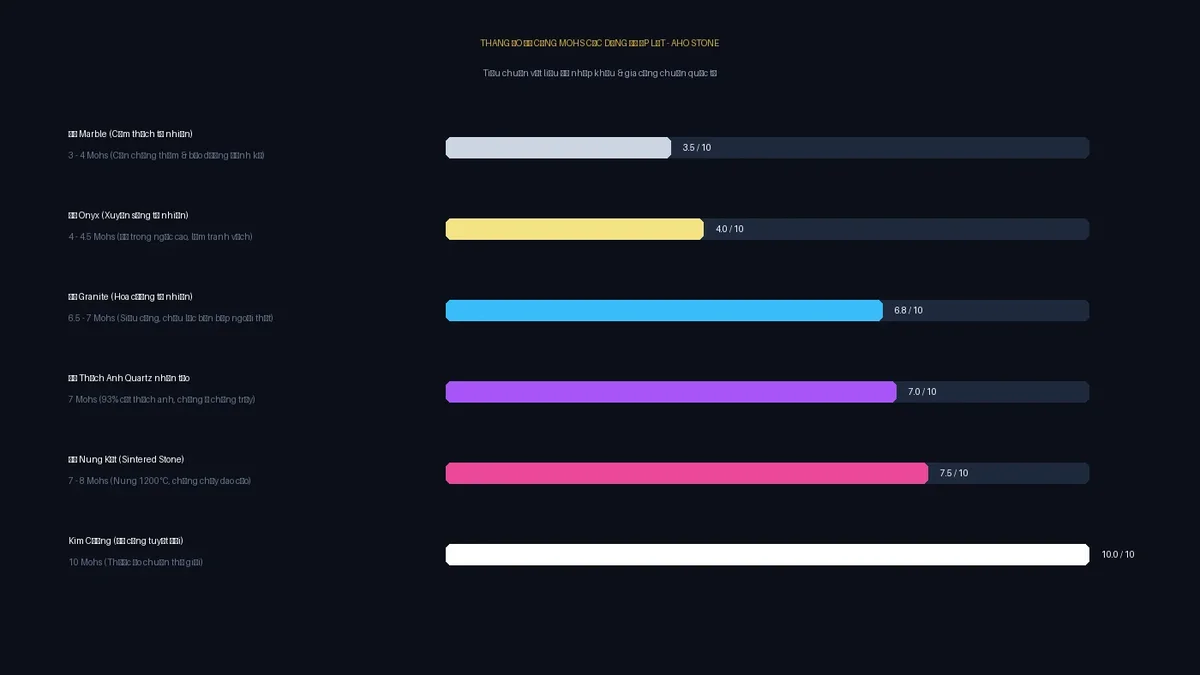The width and height of the screenshot is (1200, 675).
Task: Select the 6.8 / 10 value label
Action: (x=909, y=310)
